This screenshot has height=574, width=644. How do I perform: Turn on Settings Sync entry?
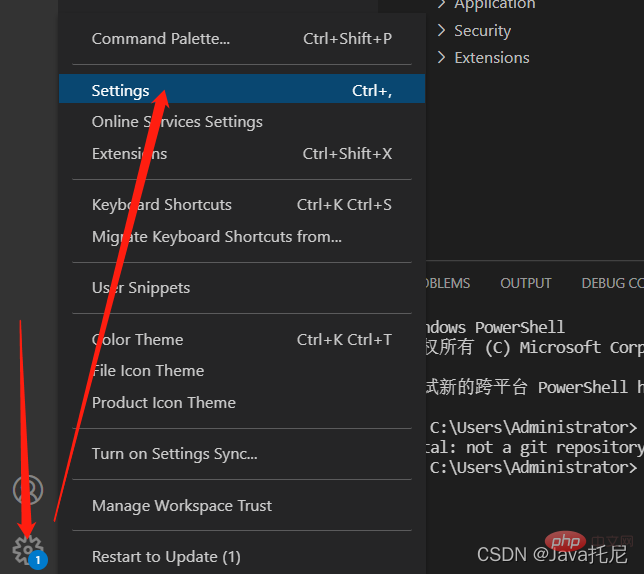242,454
